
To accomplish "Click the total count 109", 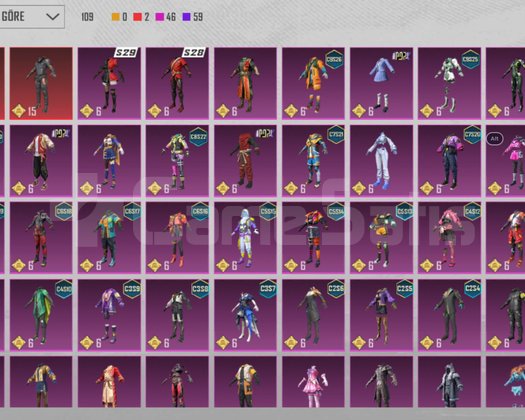I will (x=87, y=17).
